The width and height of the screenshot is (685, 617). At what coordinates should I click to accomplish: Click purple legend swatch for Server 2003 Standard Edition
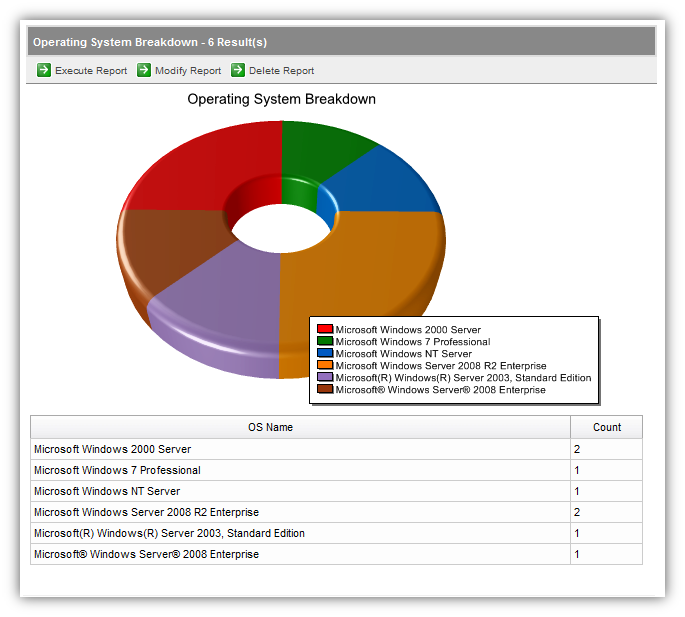click(x=325, y=377)
